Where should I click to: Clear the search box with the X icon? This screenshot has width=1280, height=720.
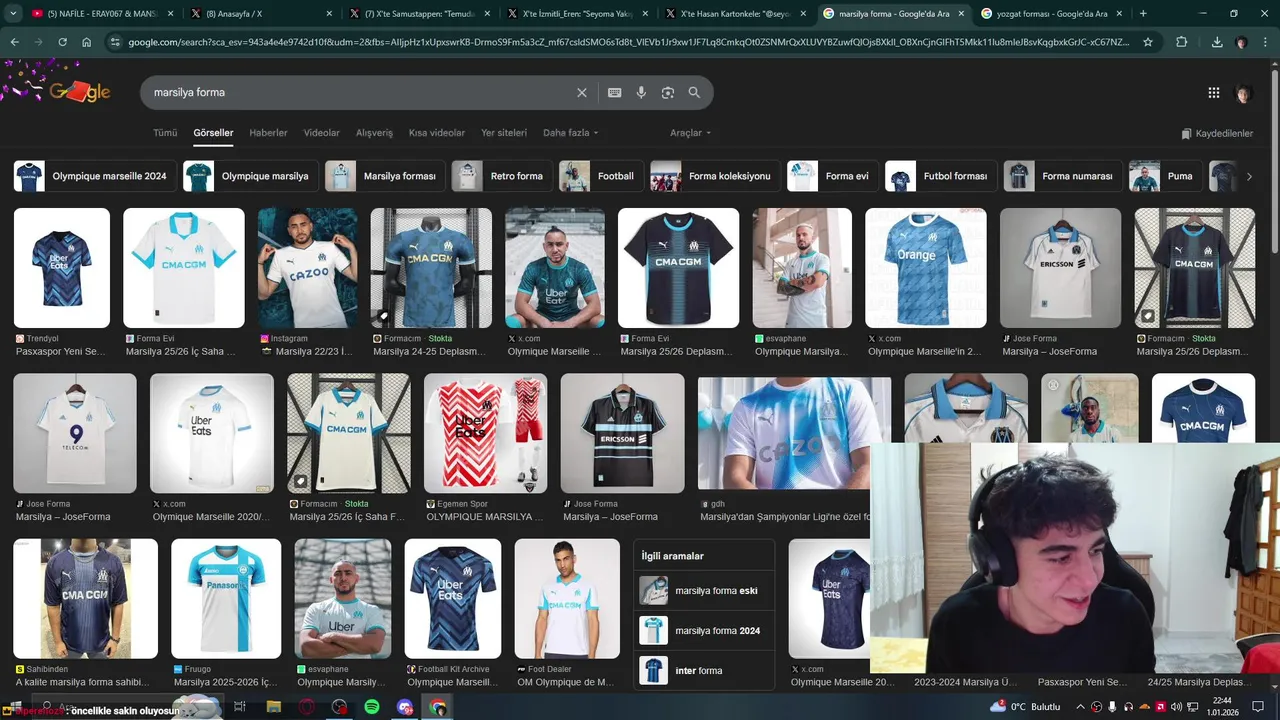click(582, 92)
